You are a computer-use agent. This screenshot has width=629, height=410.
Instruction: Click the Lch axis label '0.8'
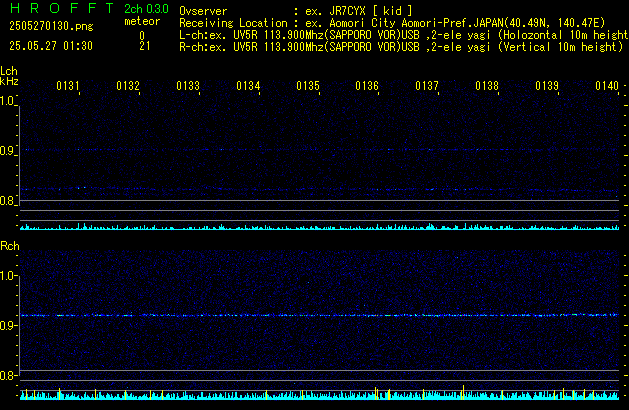click(x=7, y=201)
